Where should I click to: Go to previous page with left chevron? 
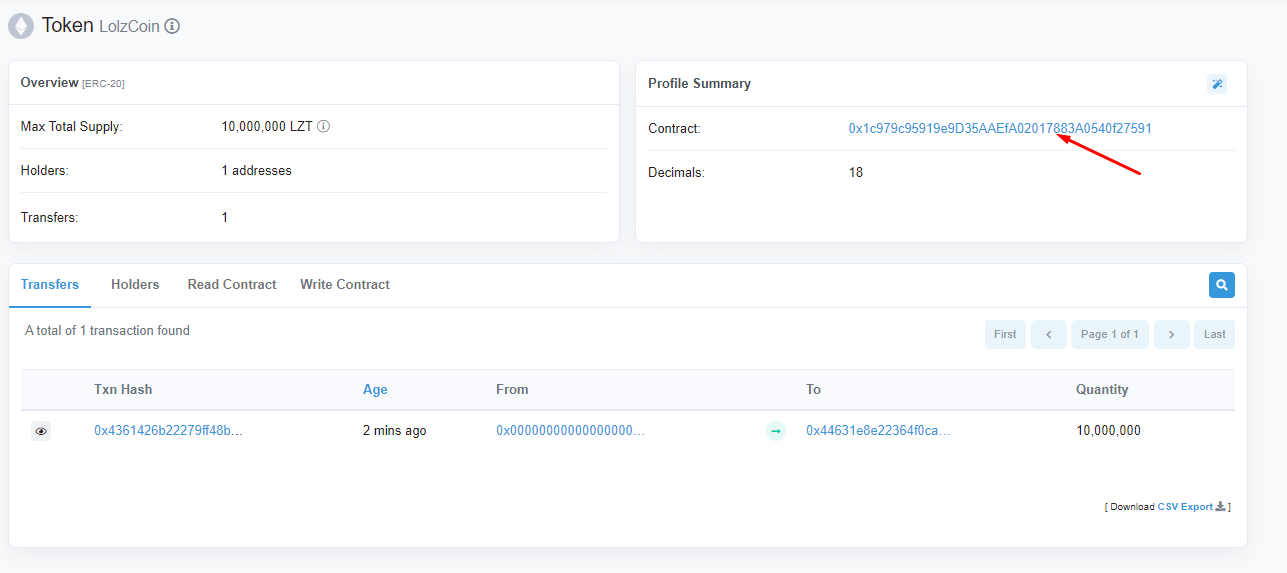(1049, 334)
